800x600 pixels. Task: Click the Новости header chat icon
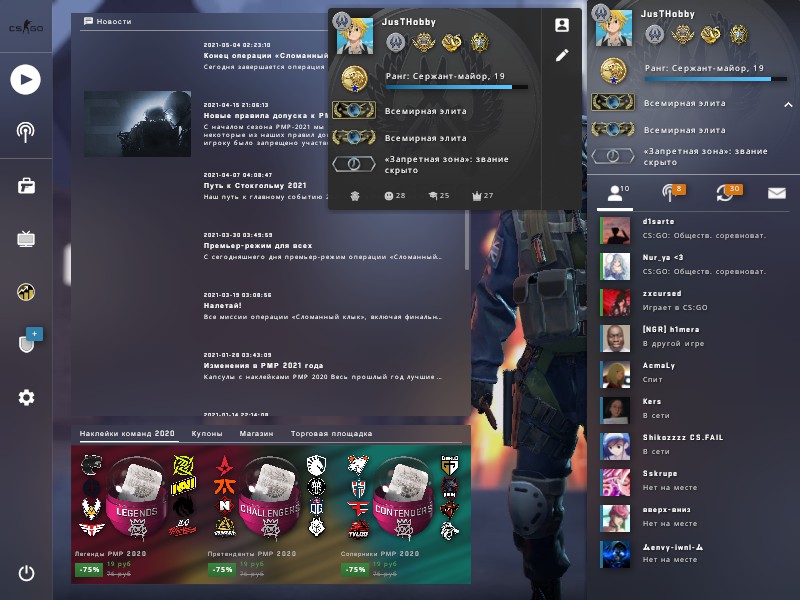pyautogui.click(x=88, y=21)
